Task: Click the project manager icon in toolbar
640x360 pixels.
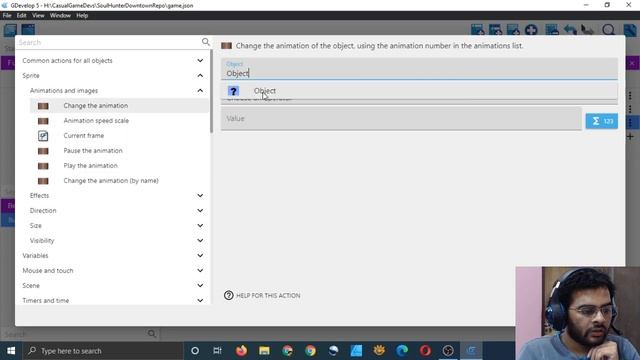Action: click(10, 30)
